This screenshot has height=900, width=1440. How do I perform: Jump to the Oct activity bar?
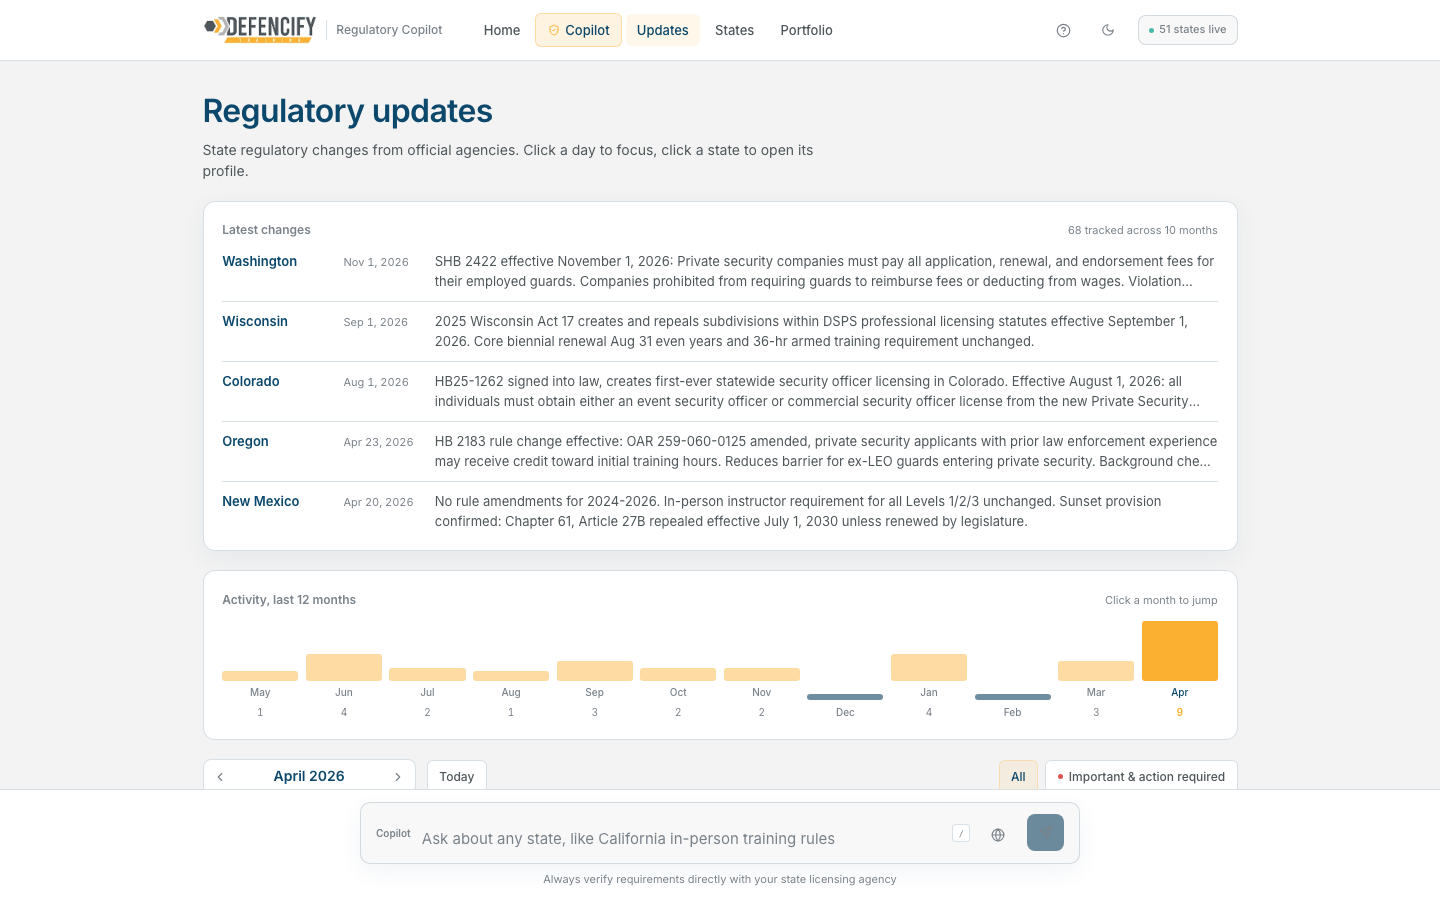click(678, 674)
